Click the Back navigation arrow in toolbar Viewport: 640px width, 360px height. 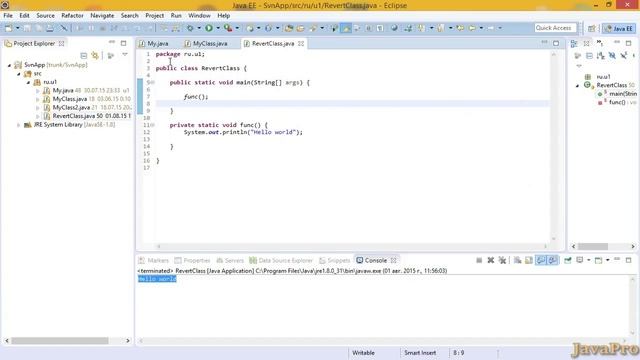(x=472, y=28)
